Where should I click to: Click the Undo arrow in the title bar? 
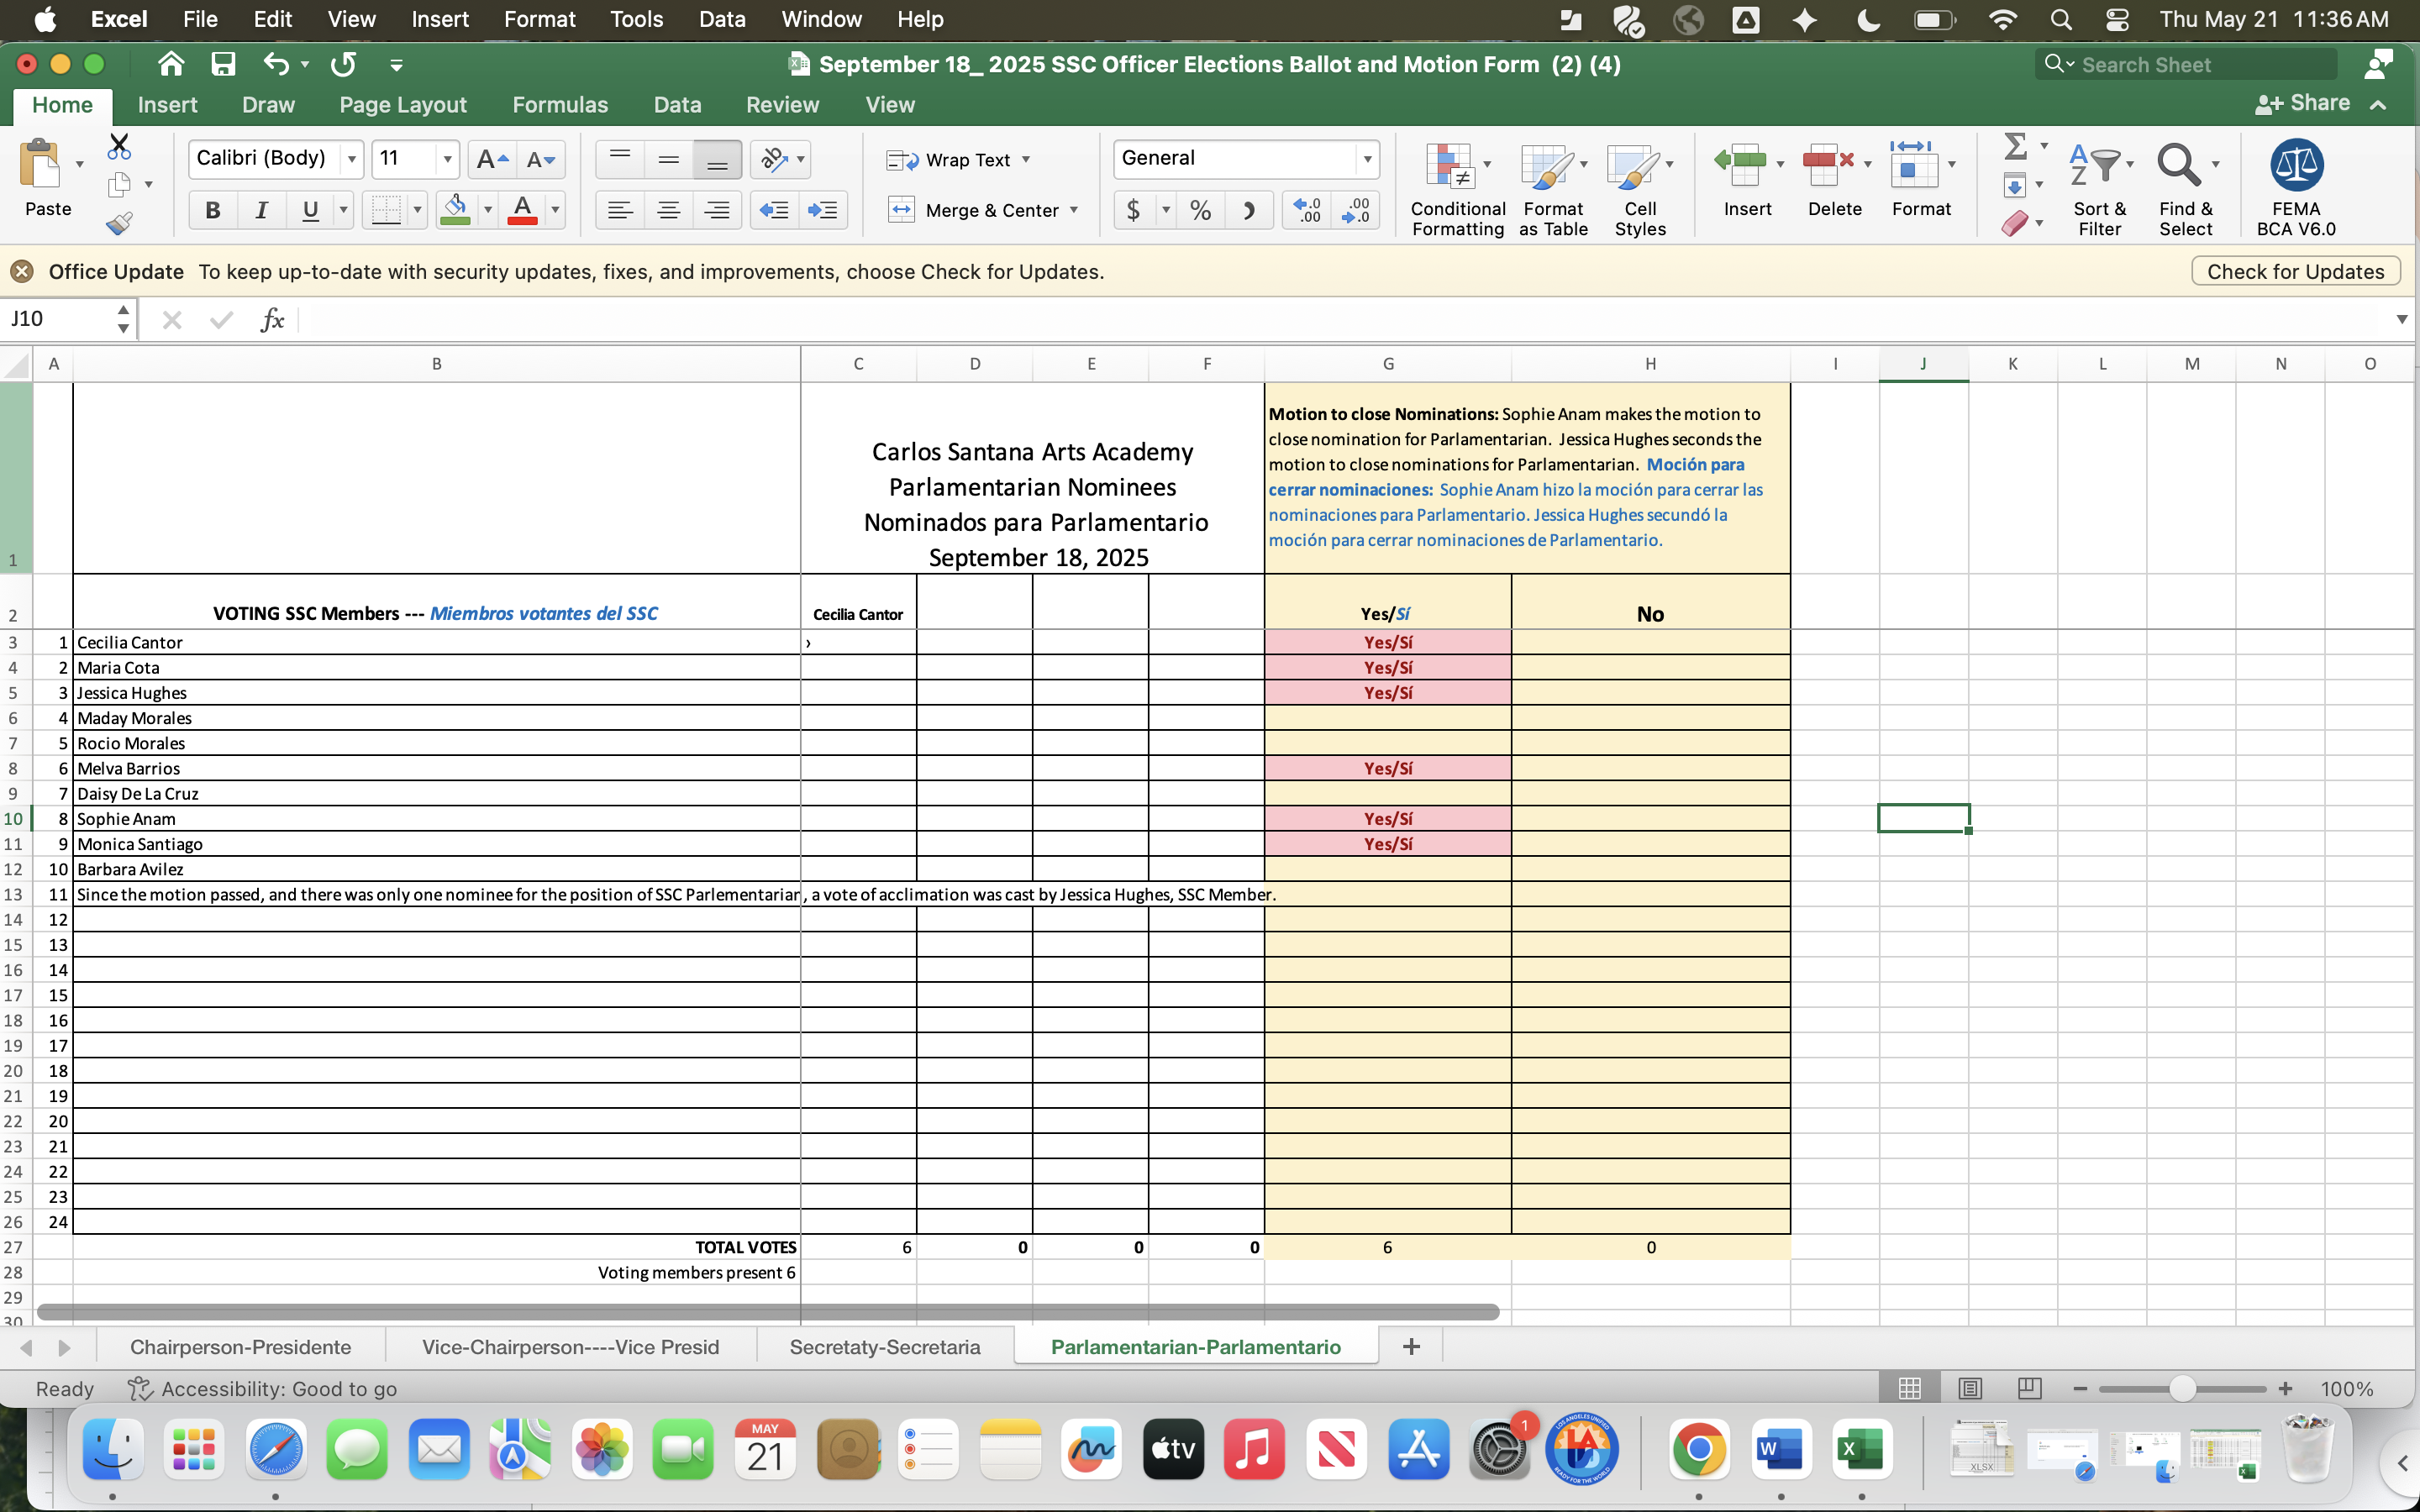(x=276, y=65)
